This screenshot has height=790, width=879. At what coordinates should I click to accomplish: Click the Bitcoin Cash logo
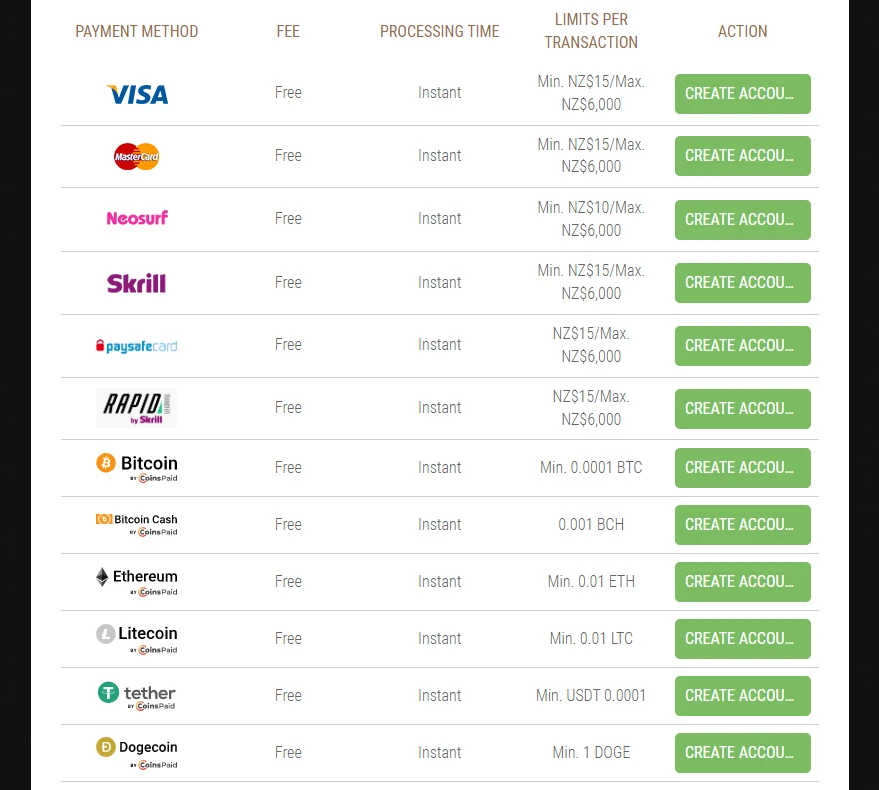tap(137, 523)
